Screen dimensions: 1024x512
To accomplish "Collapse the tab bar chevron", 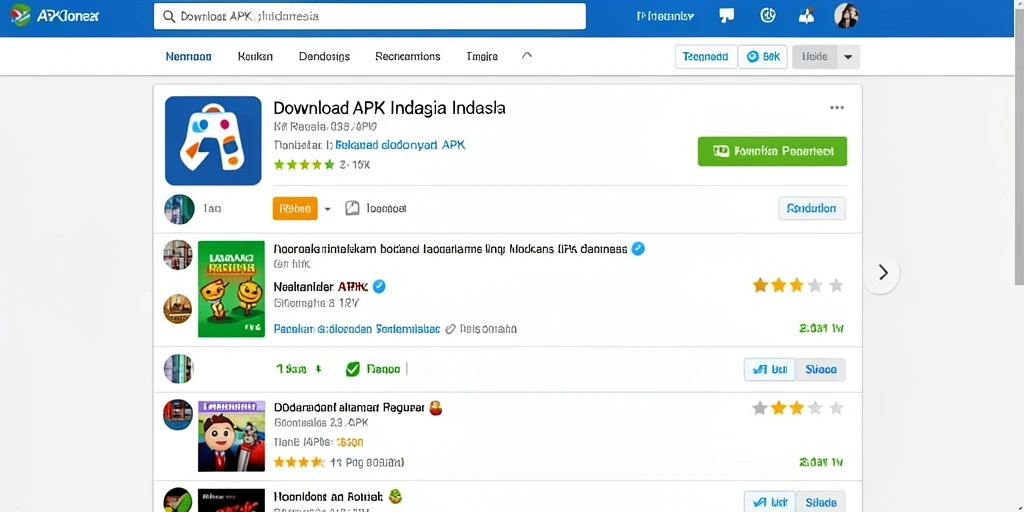I will 527,56.
